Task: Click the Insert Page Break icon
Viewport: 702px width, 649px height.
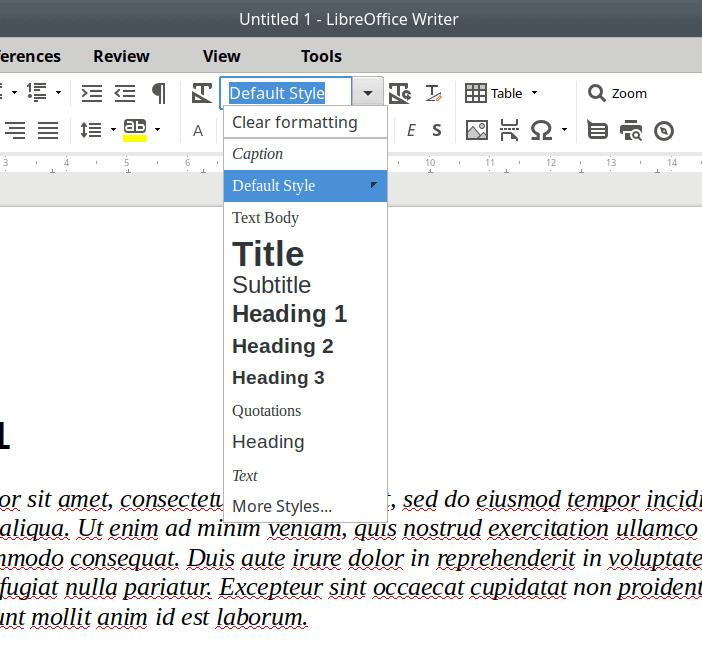Action: coord(509,130)
